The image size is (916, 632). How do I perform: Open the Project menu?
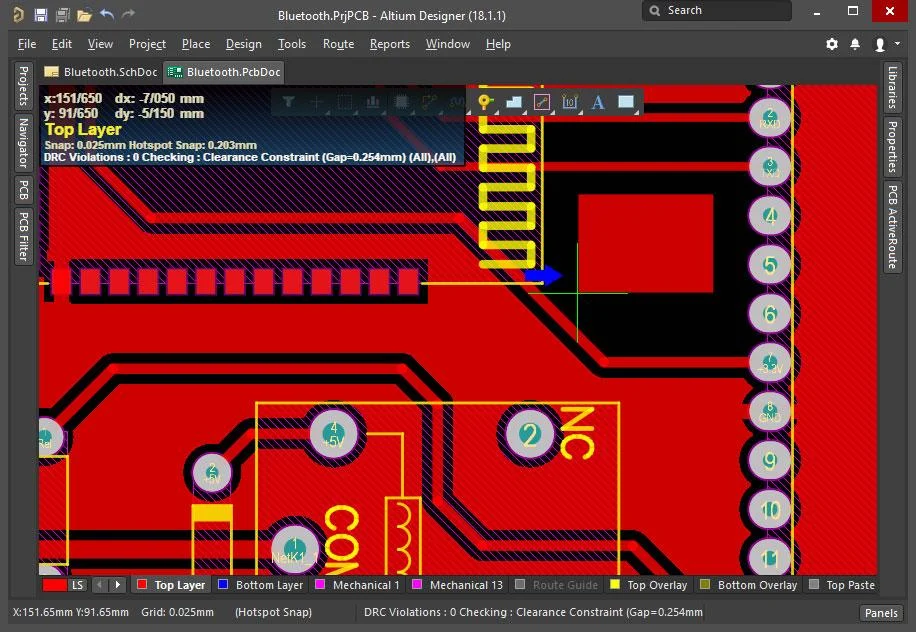(147, 44)
